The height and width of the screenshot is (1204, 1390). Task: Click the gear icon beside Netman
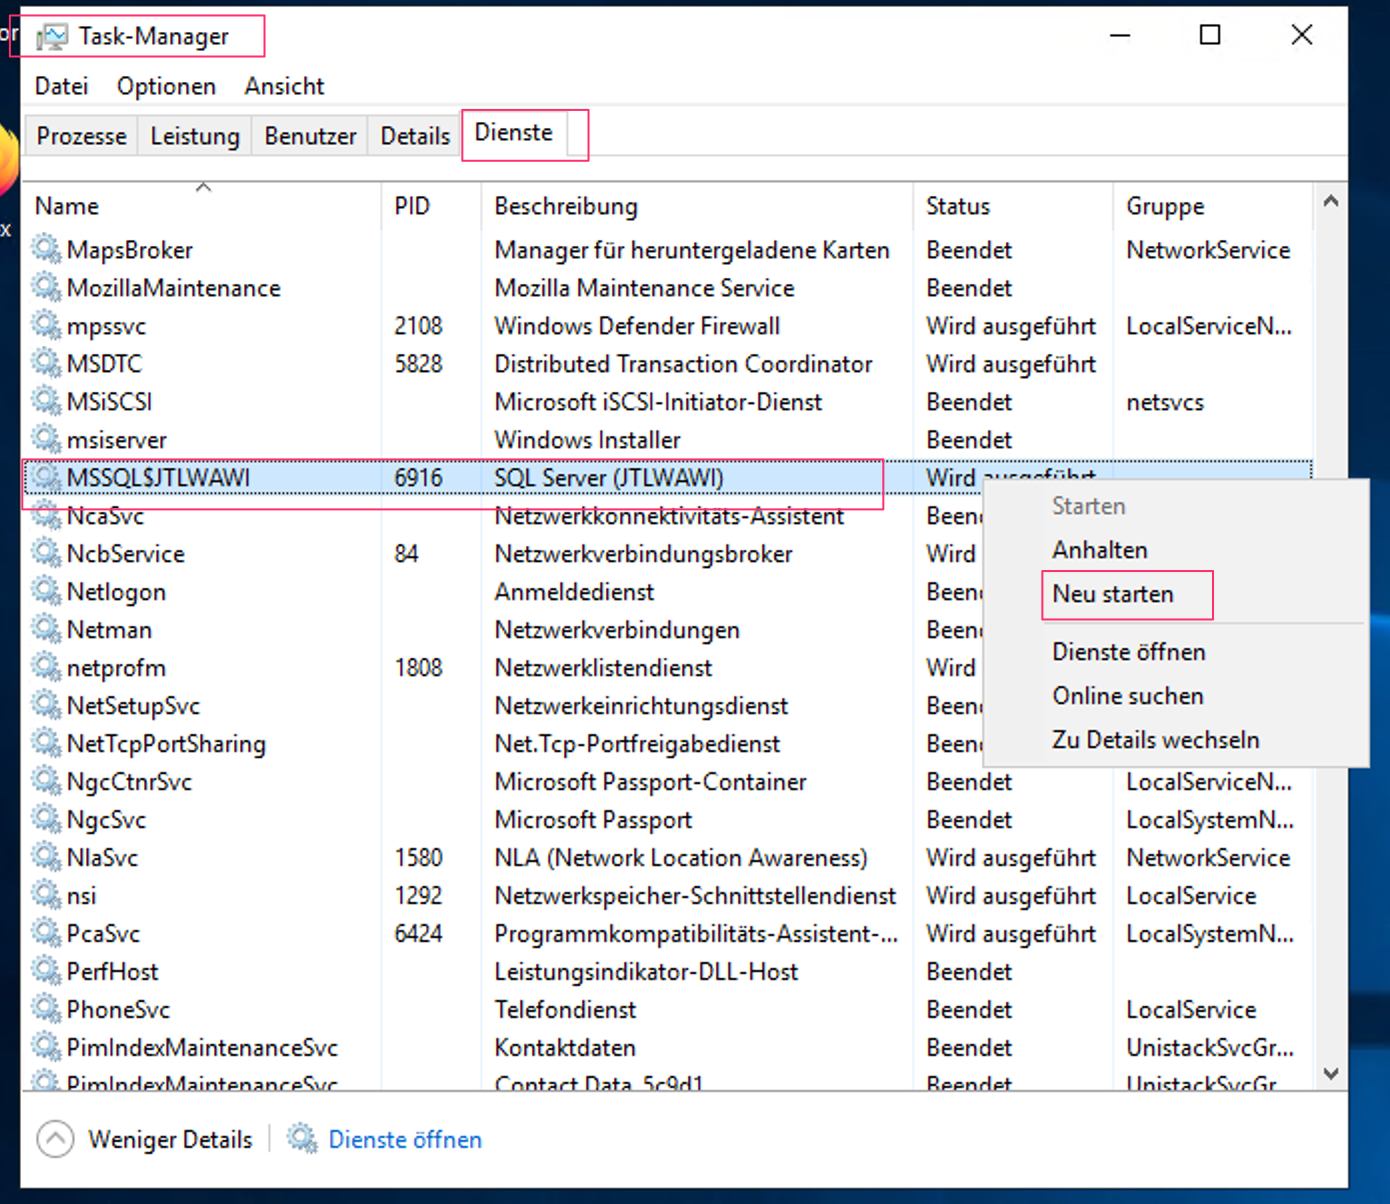click(46, 629)
